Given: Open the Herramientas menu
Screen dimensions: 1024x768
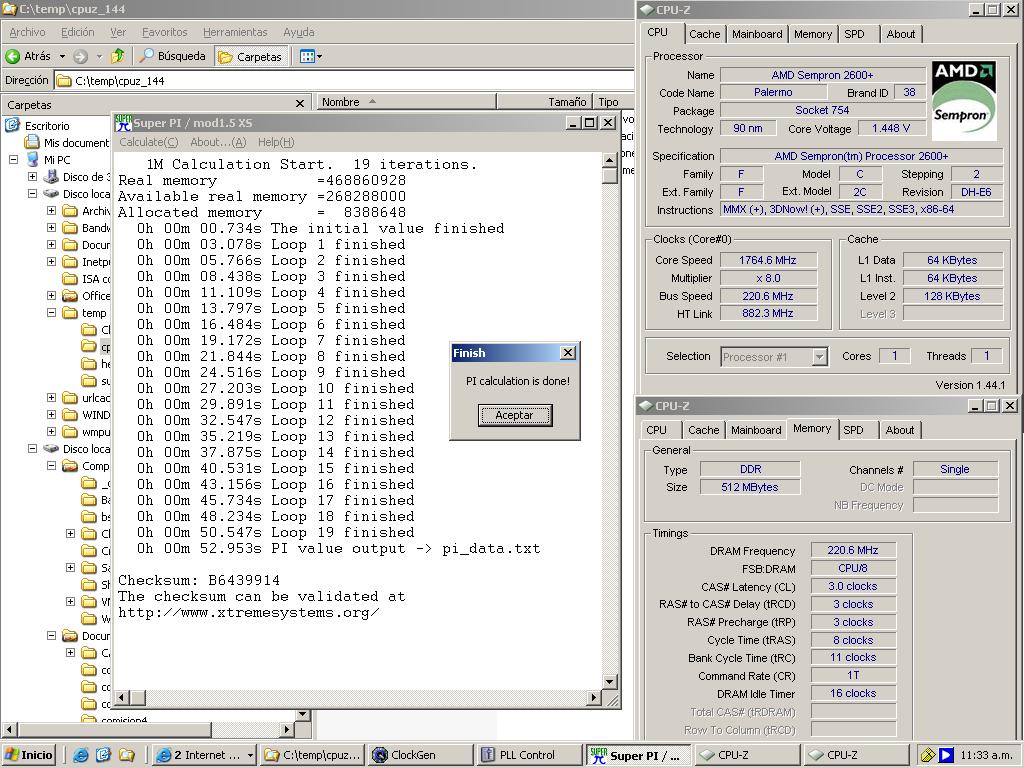Looking at the screenshot, I should [x=235, y=32].
